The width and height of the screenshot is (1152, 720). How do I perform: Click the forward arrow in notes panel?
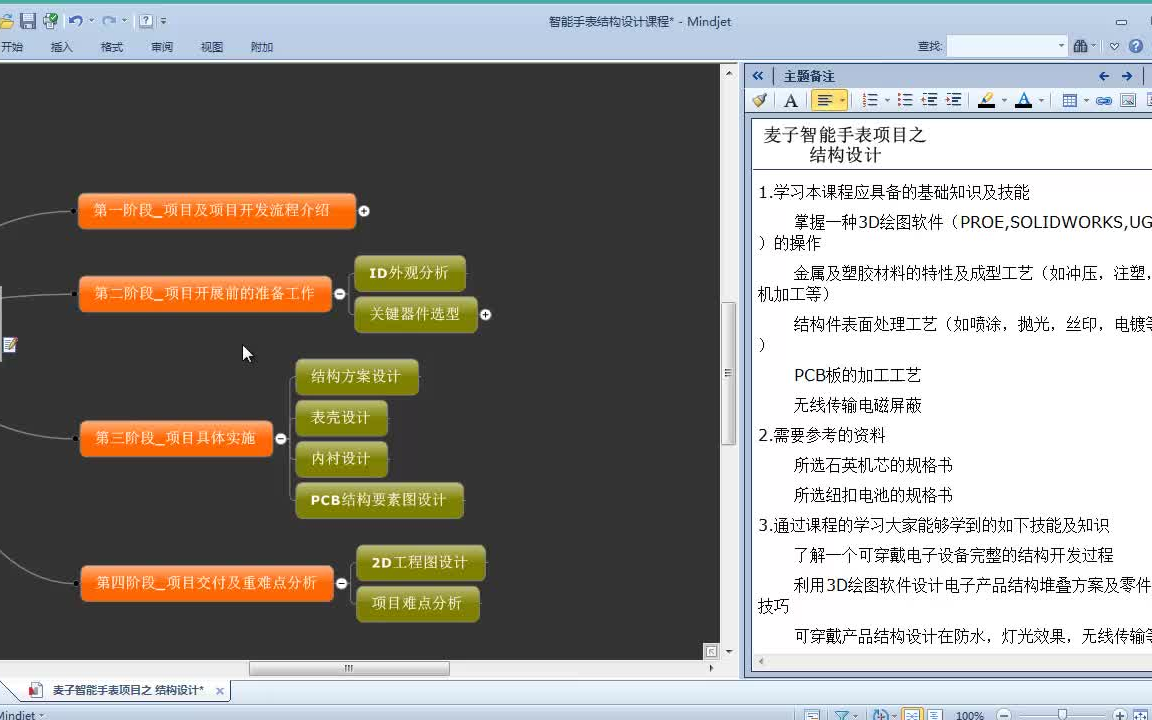tap(1127, 75)
